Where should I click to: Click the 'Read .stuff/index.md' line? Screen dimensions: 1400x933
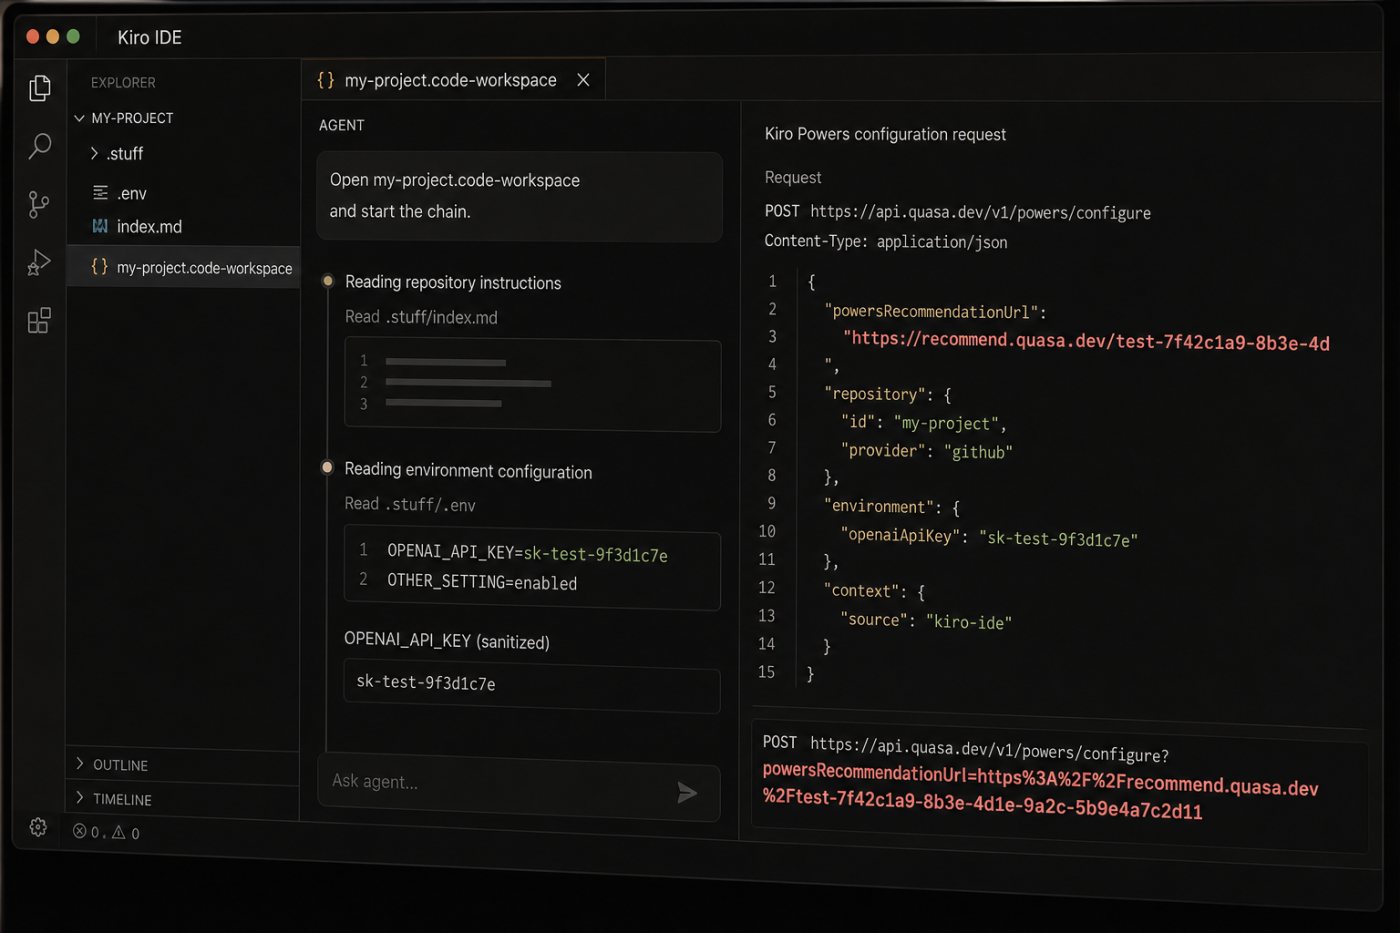(x=421, y=317)
